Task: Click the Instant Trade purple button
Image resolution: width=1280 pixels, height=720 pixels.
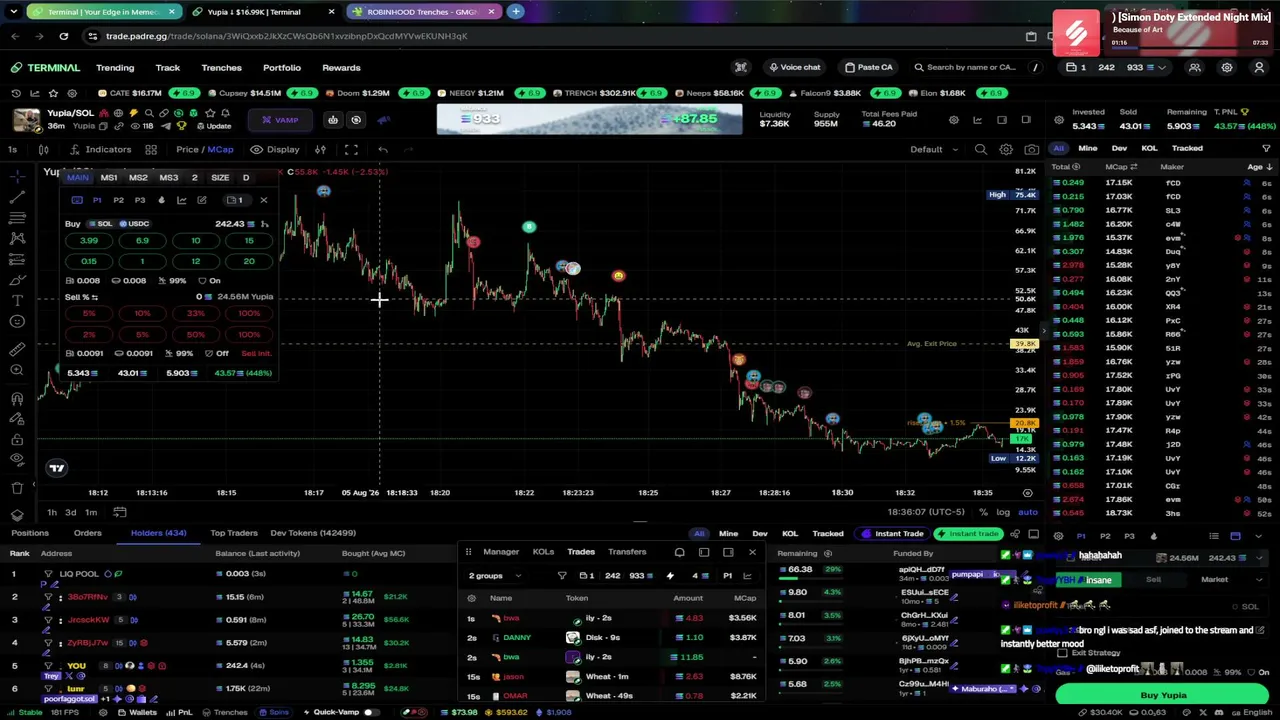Action: 893,534
